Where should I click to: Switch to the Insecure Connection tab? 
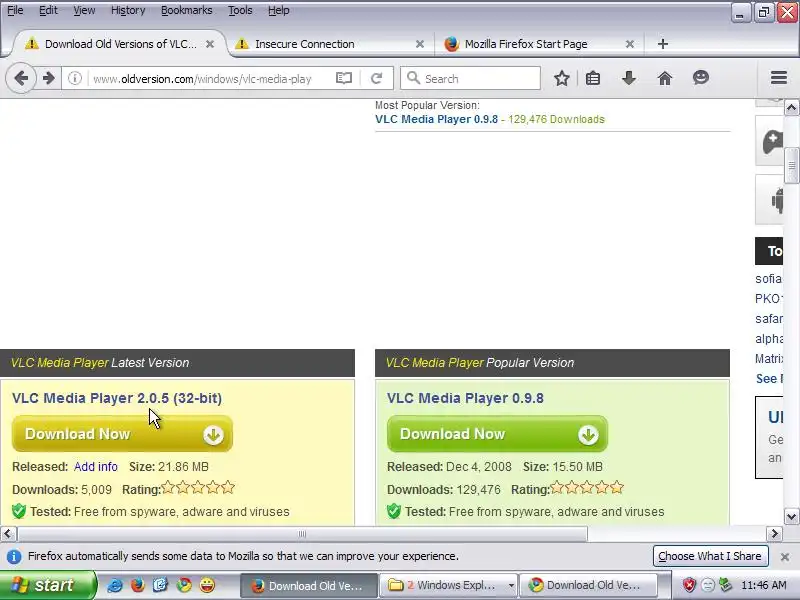(x=328, y=44)
